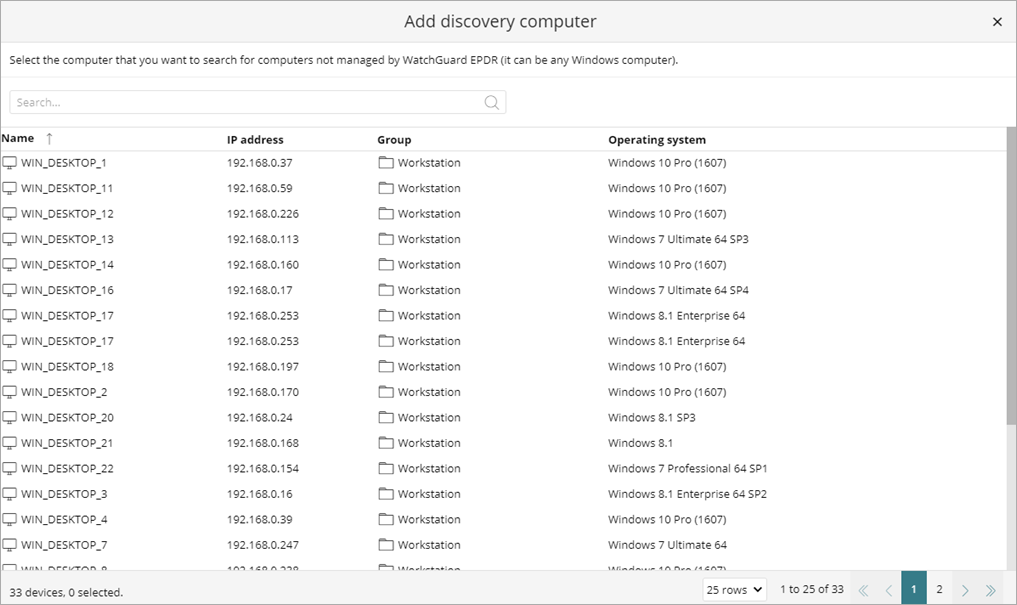Click the IP address column header
Screen dimensions: 1017x605
point(256,139)
